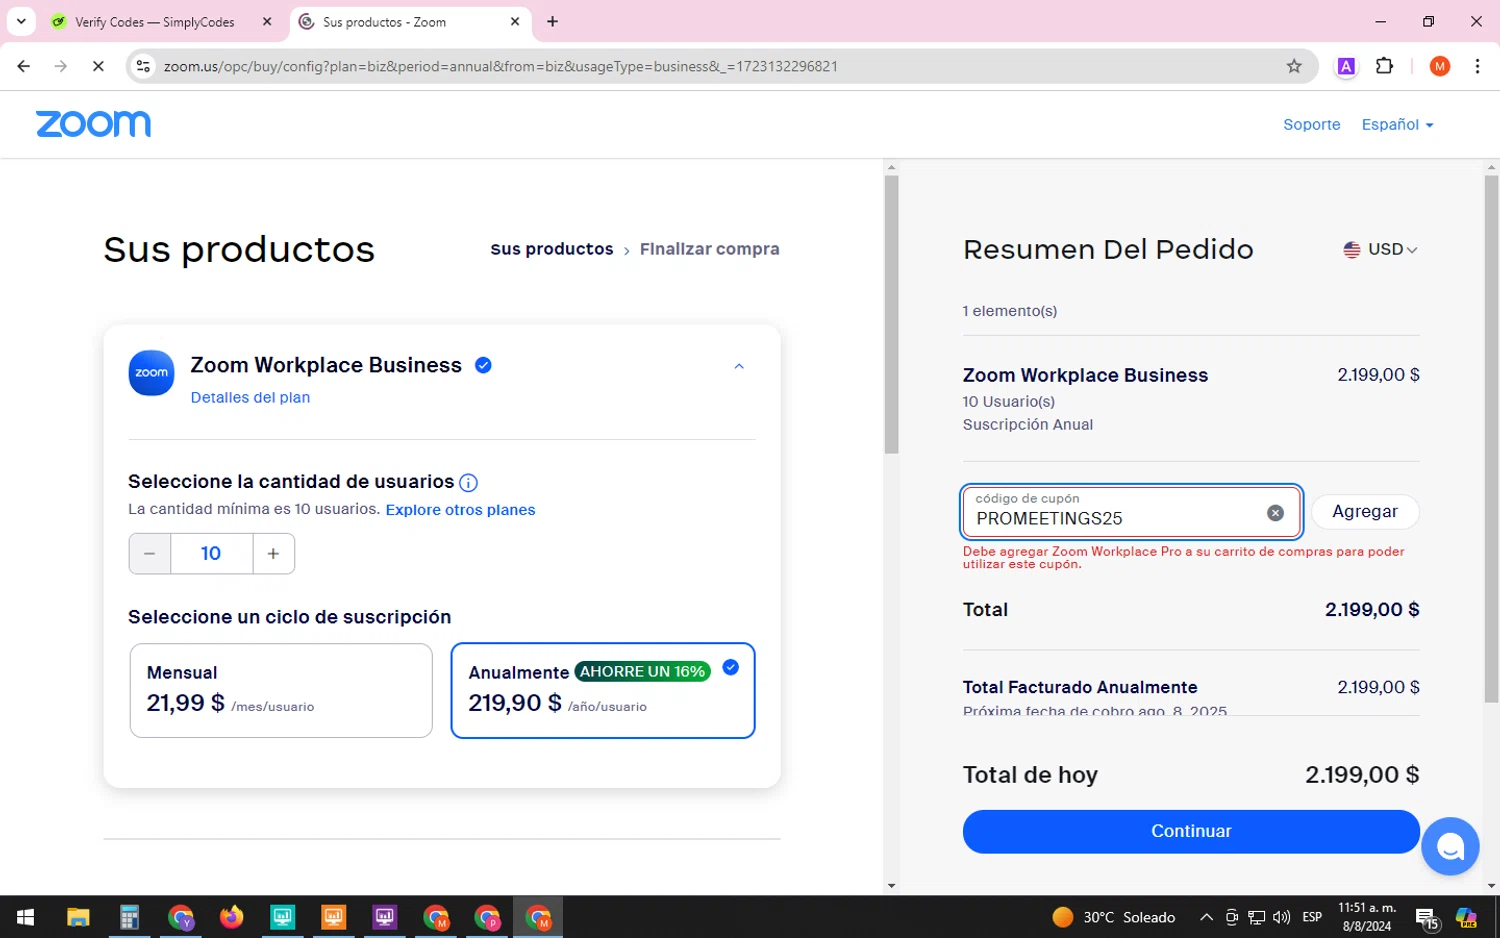Viewport: 1500px width, 938px height.
Task: Select the Anualmente subscription cycle
Action: point(603,690)
